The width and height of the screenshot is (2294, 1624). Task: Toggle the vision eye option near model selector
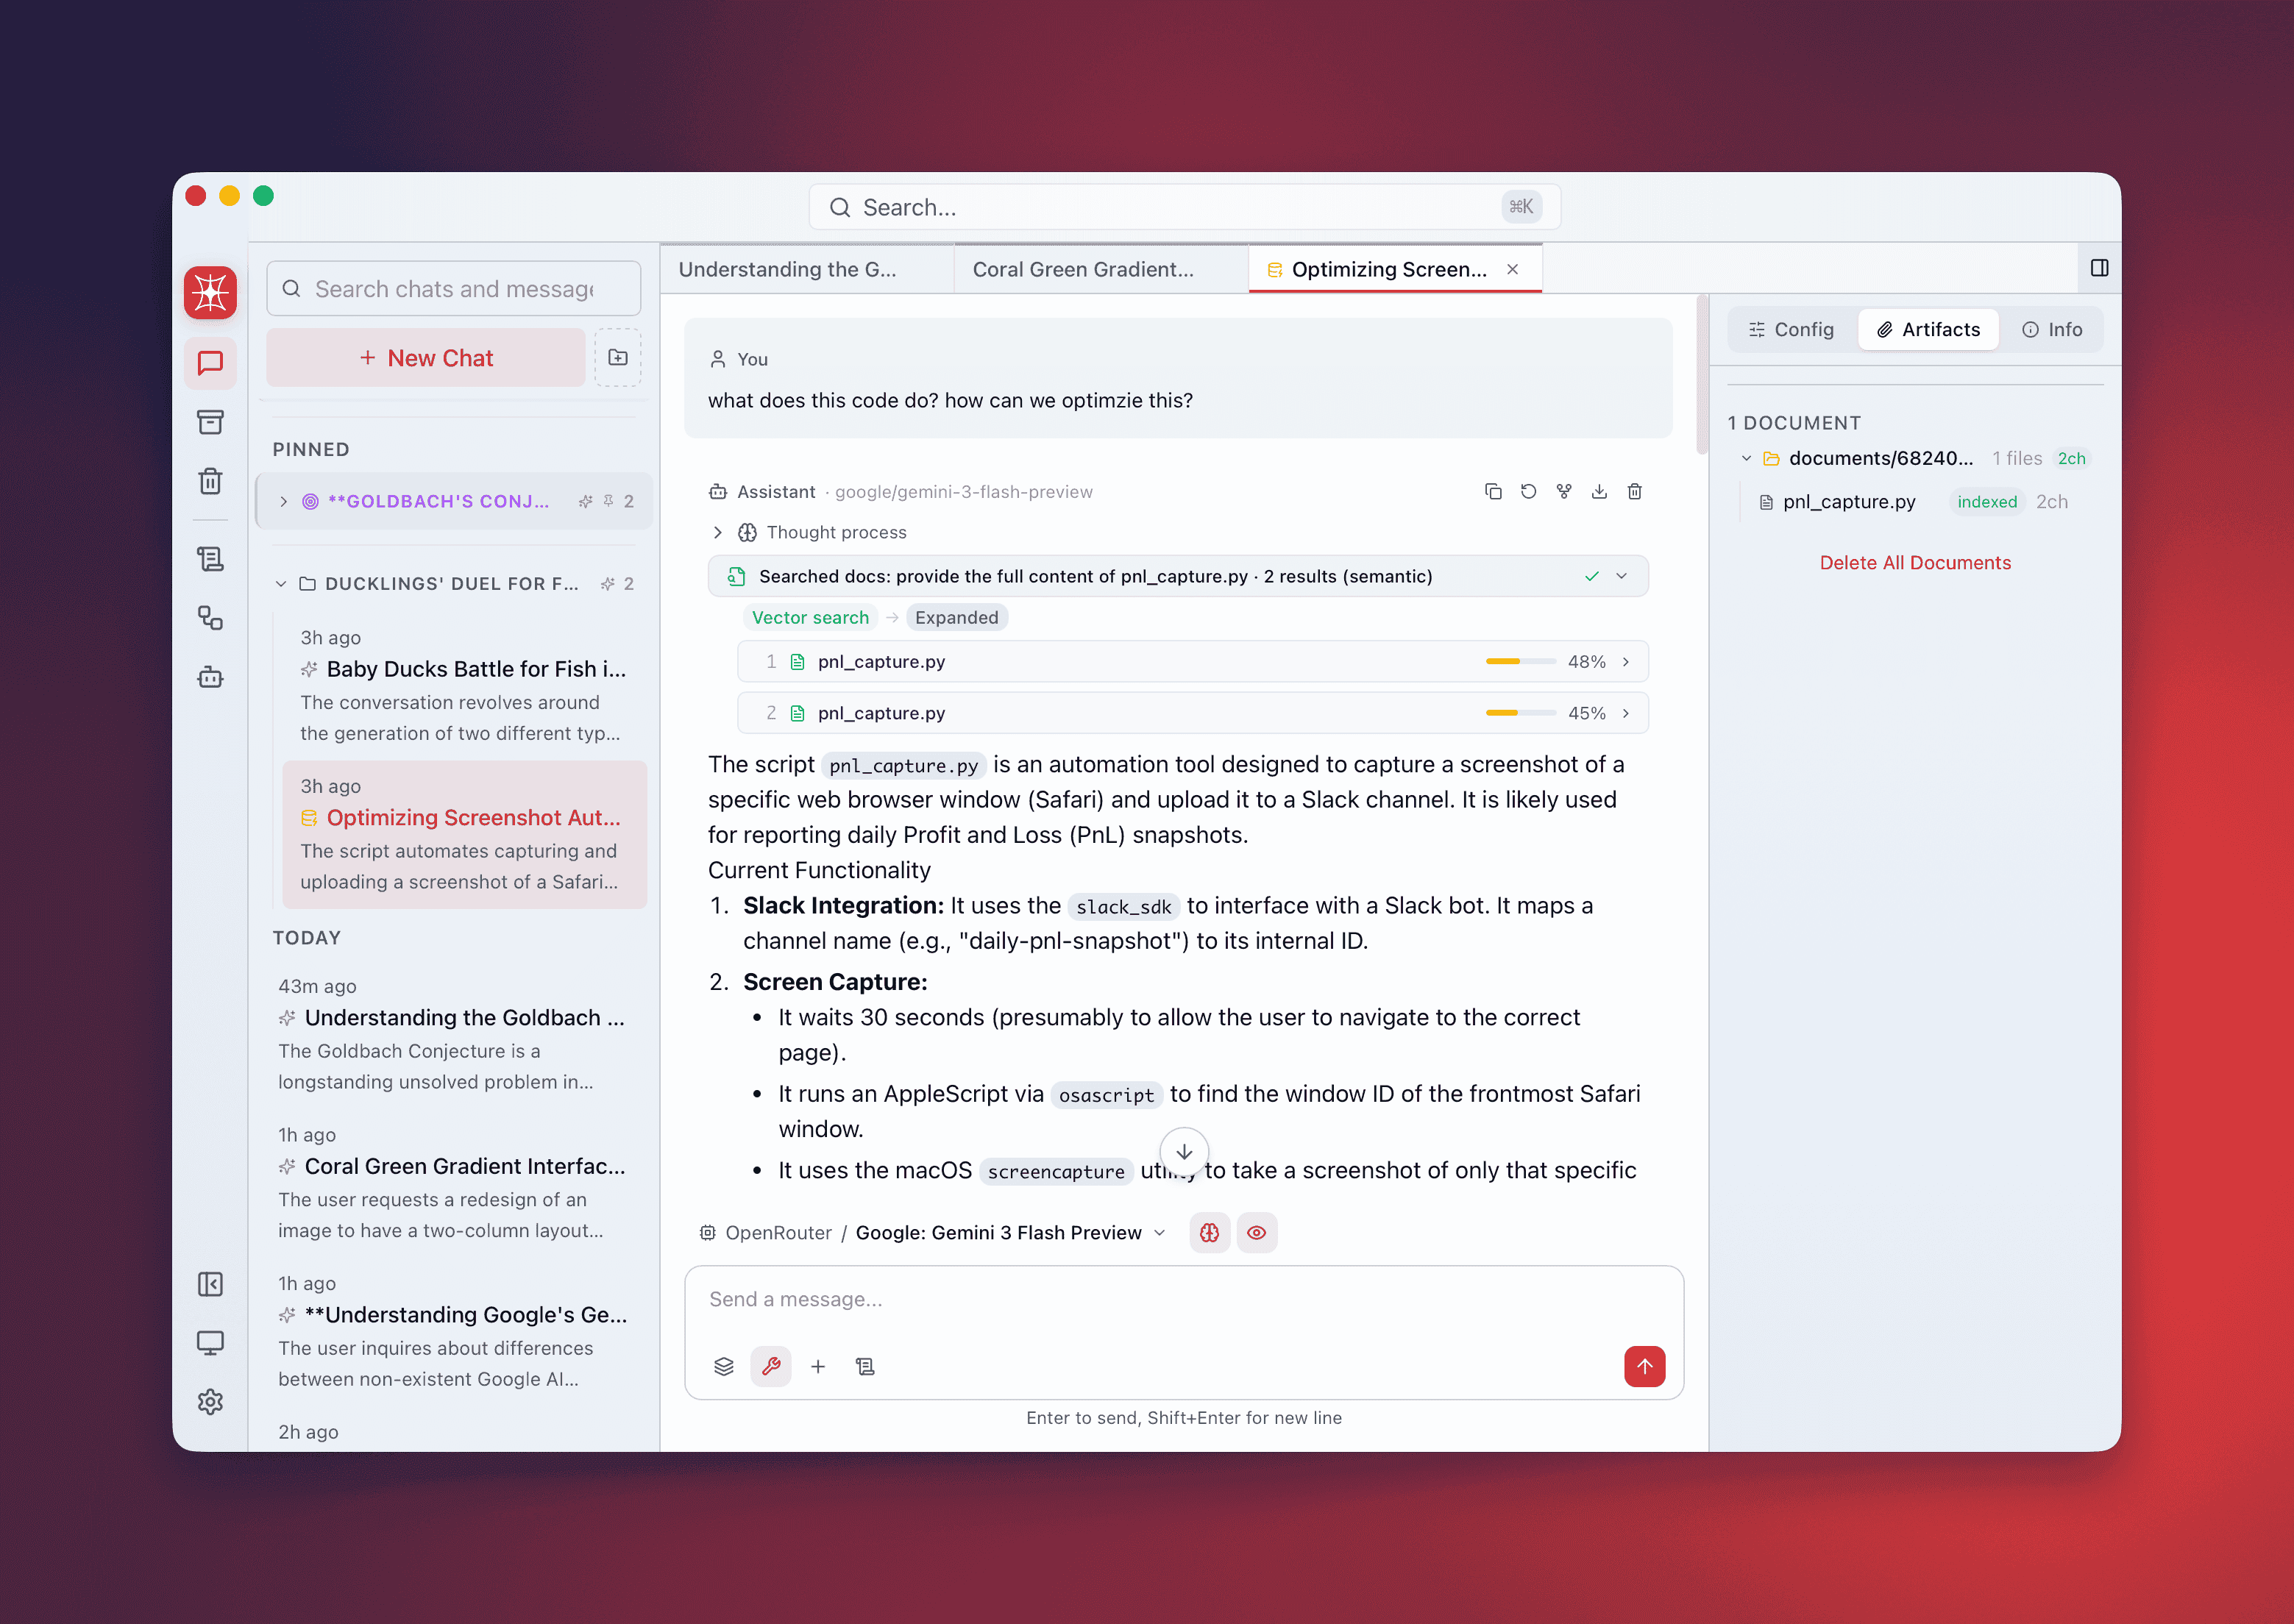[1257, 1232]
